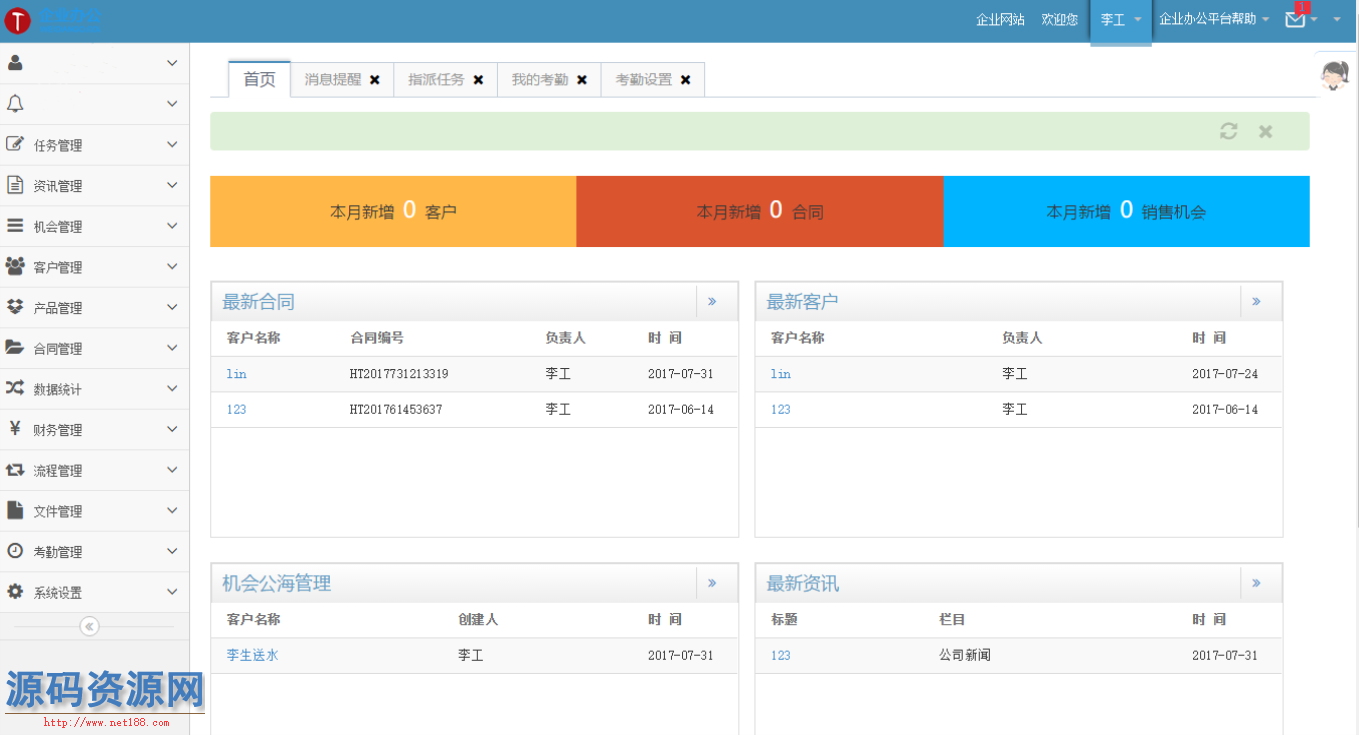Screen dimensions: 1359x735
Task: Open the 企业办公平台帮助 dropdown menu
Action: click(x=1213, y=19)
